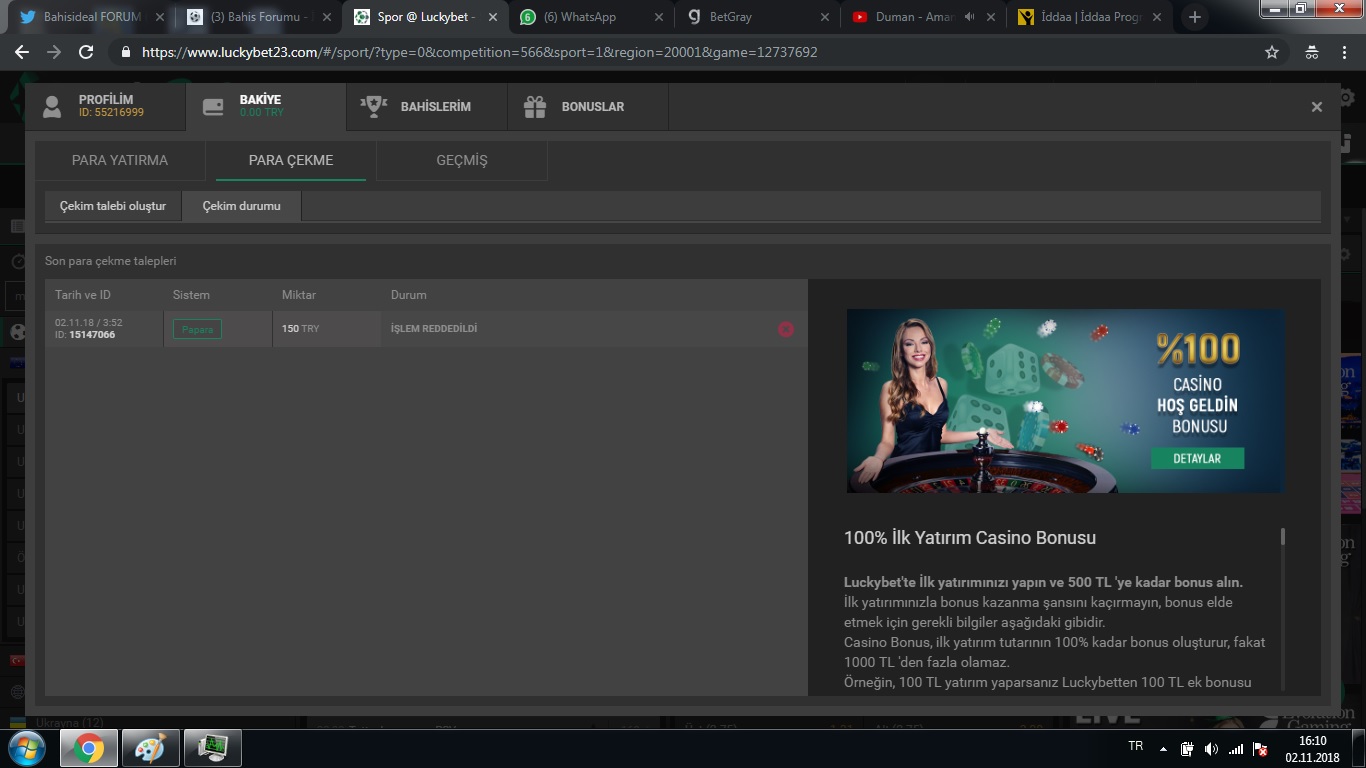Open a new browser tab
Image resolution: width=1366 pixels, height=768 pixels.
1194,17
